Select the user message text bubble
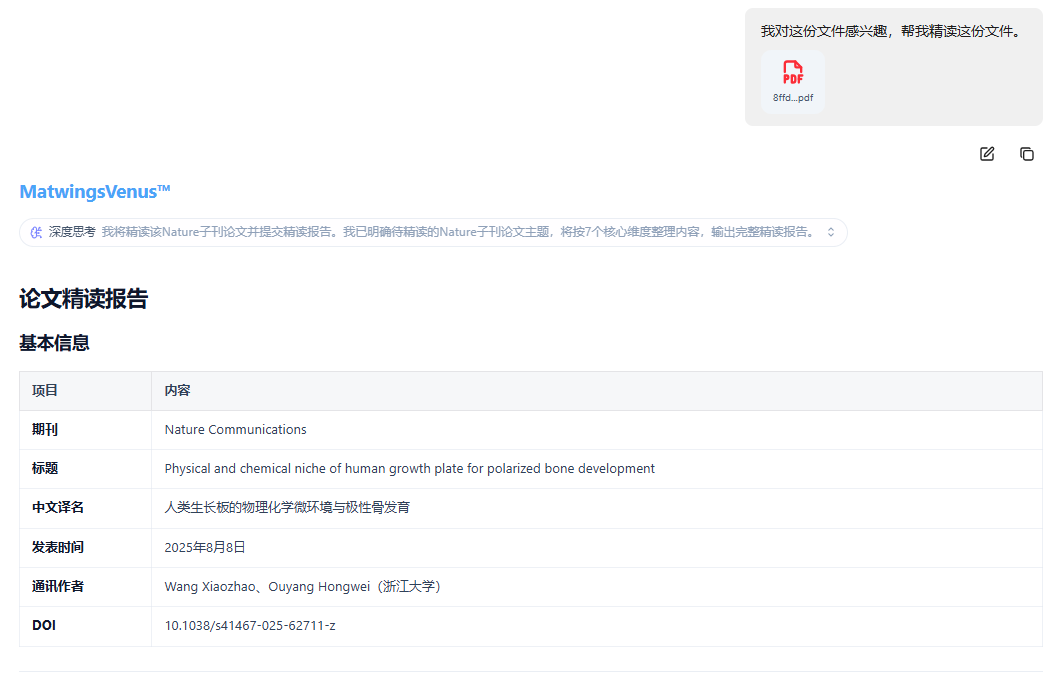1054x685 pixels. pos(893,67)
